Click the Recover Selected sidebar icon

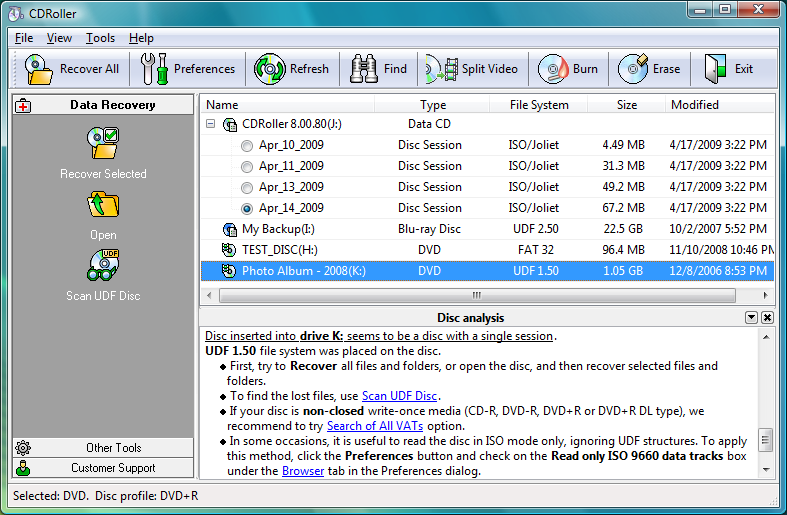103,143
